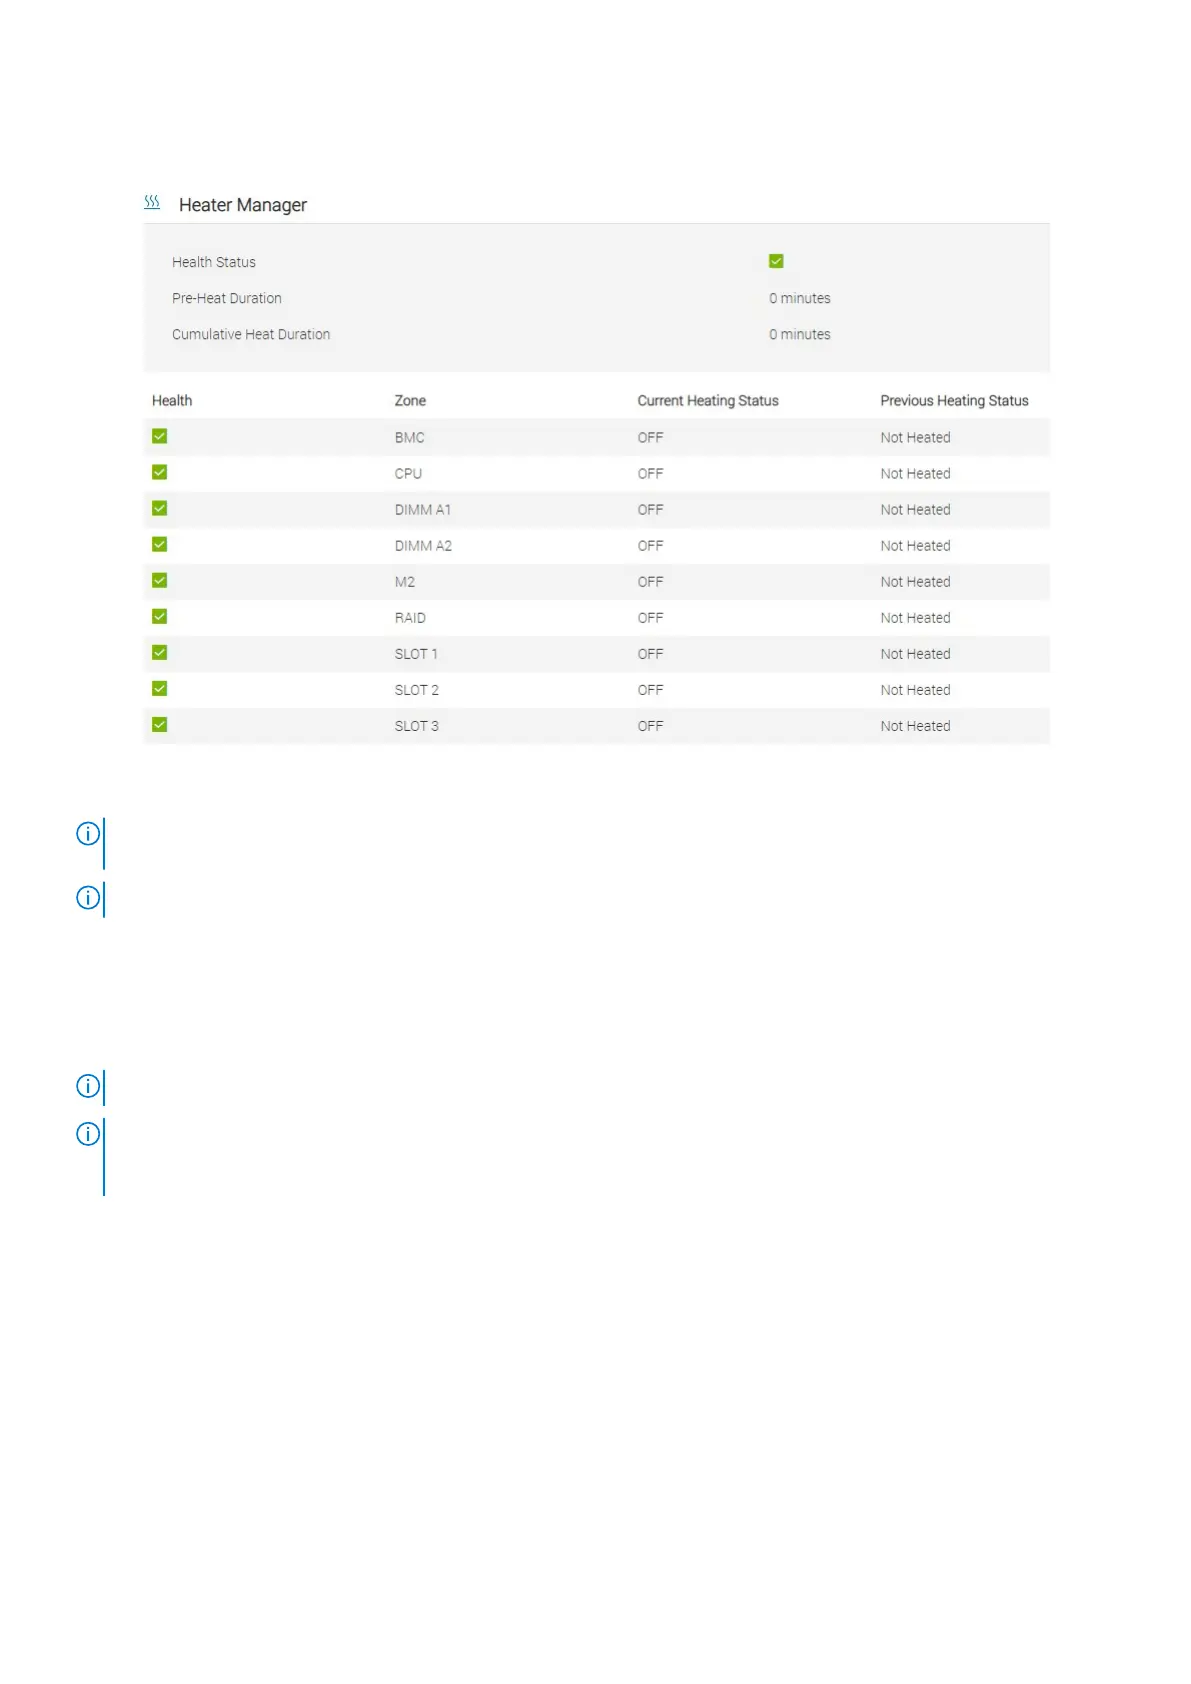Click the Cumulative Heat Duration 0 minutes value
The height and width of the screenshot is (1684, 1191).
click(800, 334)
